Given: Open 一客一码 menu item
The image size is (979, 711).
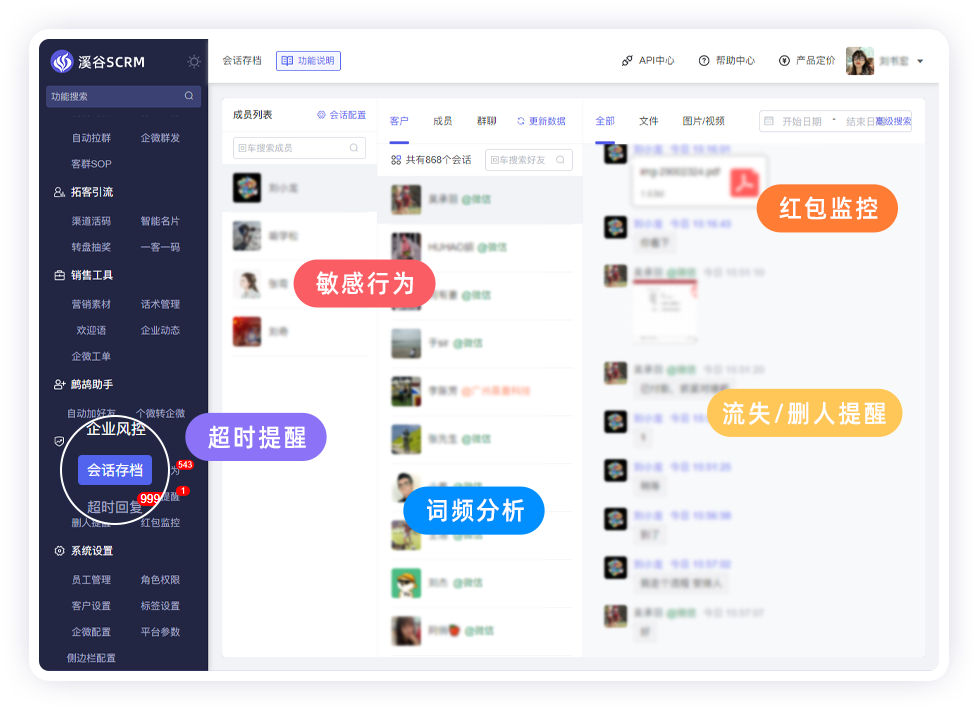Looking at the screenshot, I should (160, 247).
